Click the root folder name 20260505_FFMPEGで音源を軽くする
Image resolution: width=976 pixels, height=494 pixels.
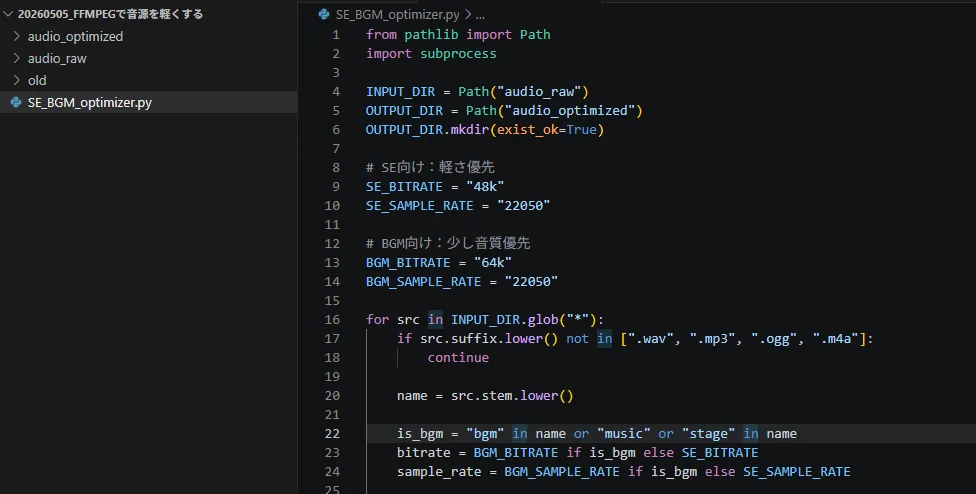pos(110,14)
